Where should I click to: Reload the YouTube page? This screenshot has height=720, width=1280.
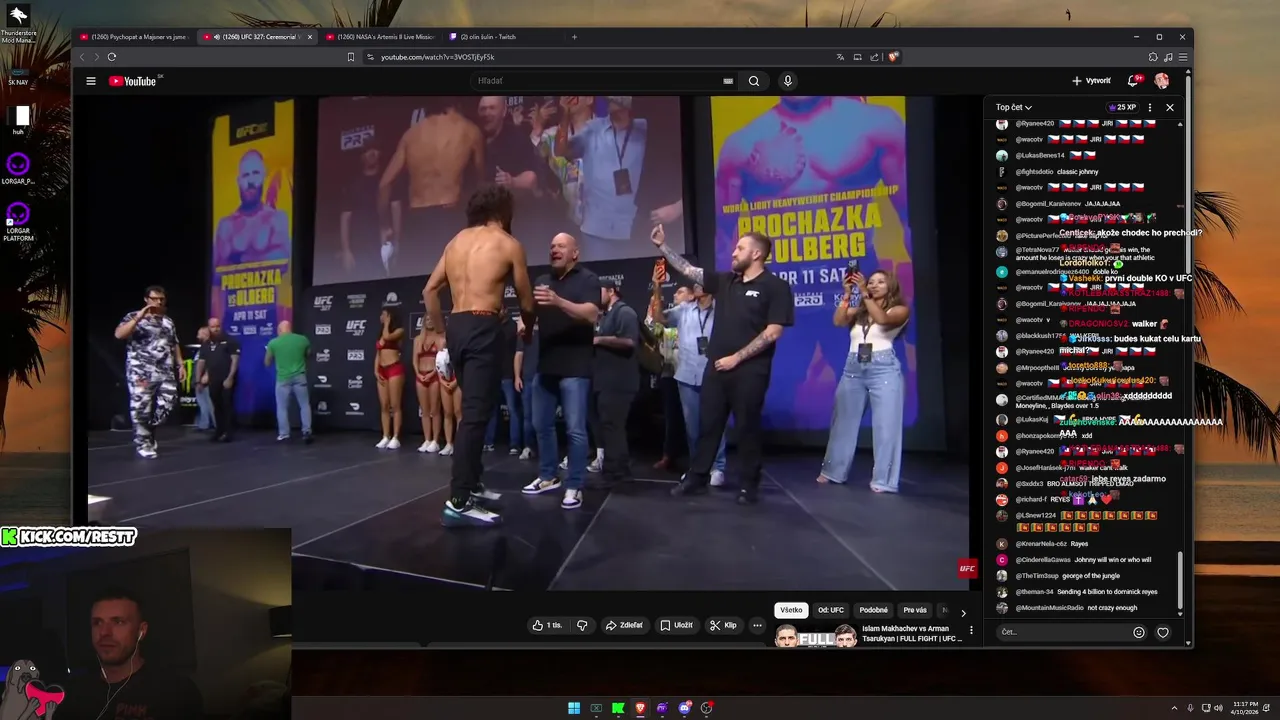pos(111,57)
